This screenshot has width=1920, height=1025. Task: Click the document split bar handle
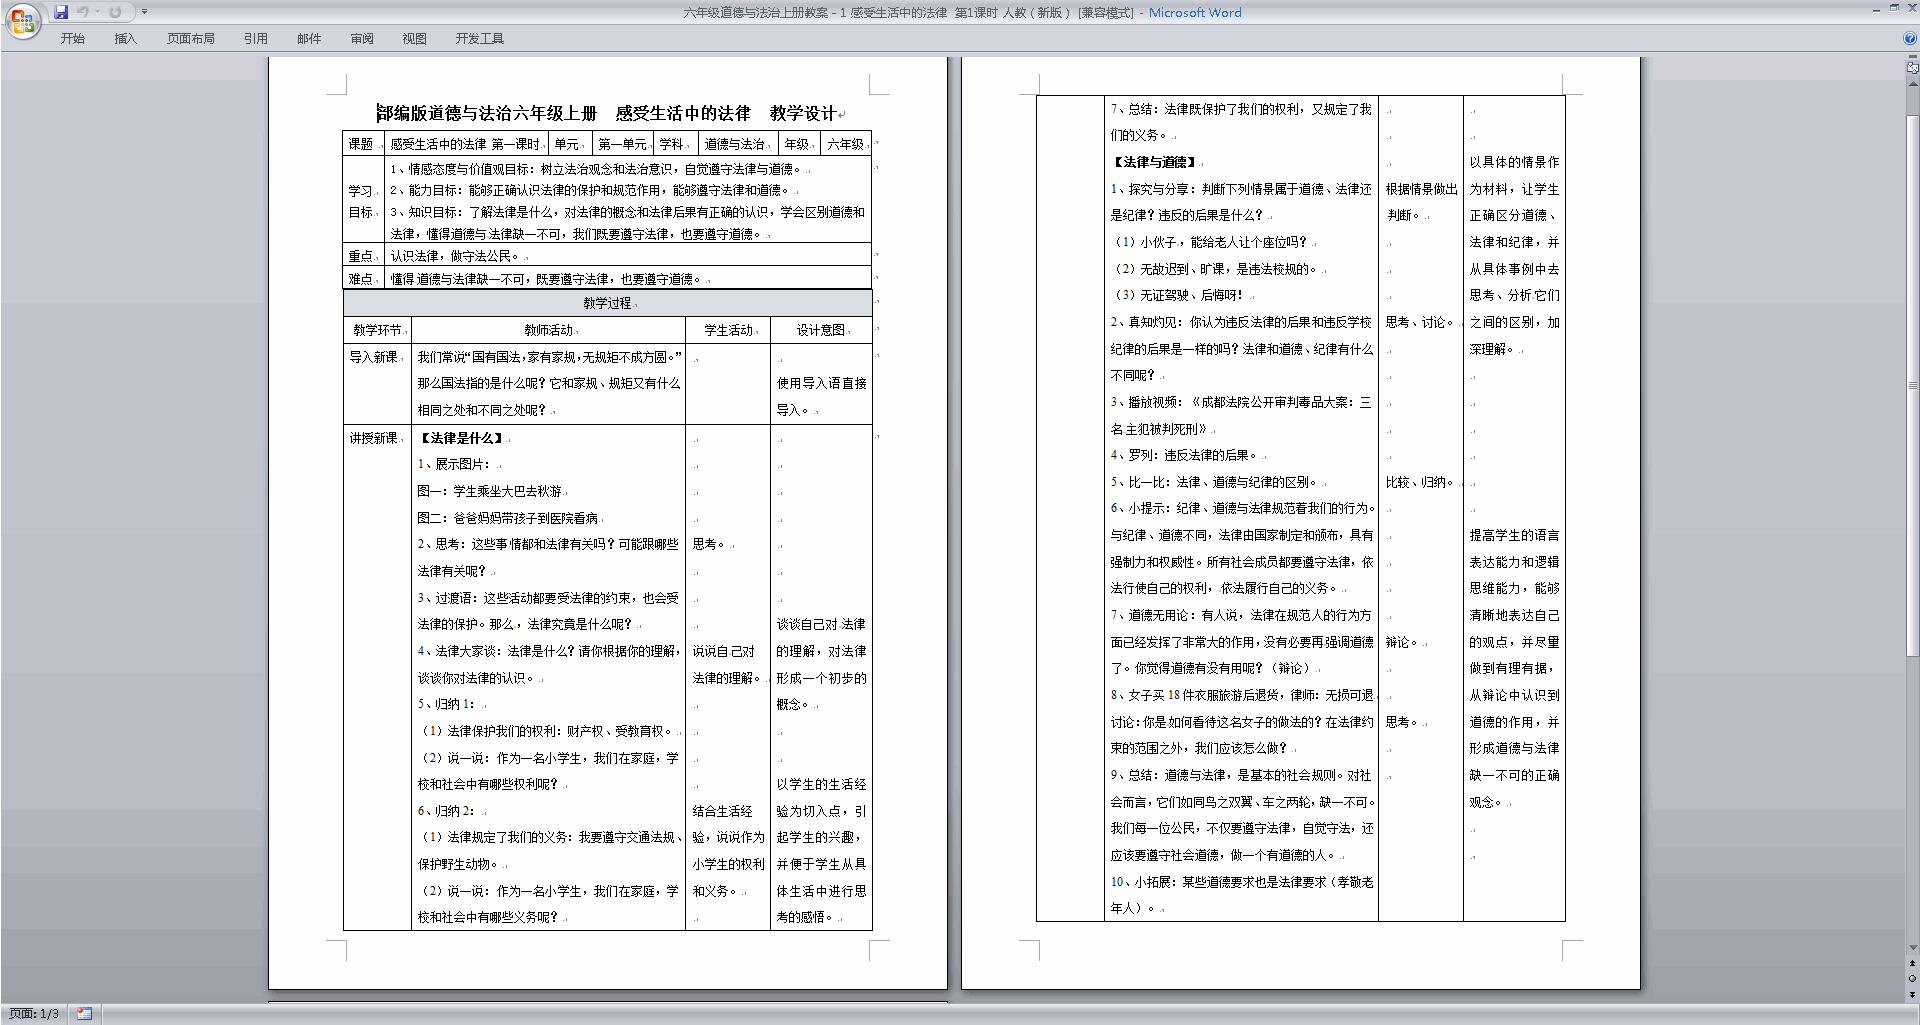1913,58
